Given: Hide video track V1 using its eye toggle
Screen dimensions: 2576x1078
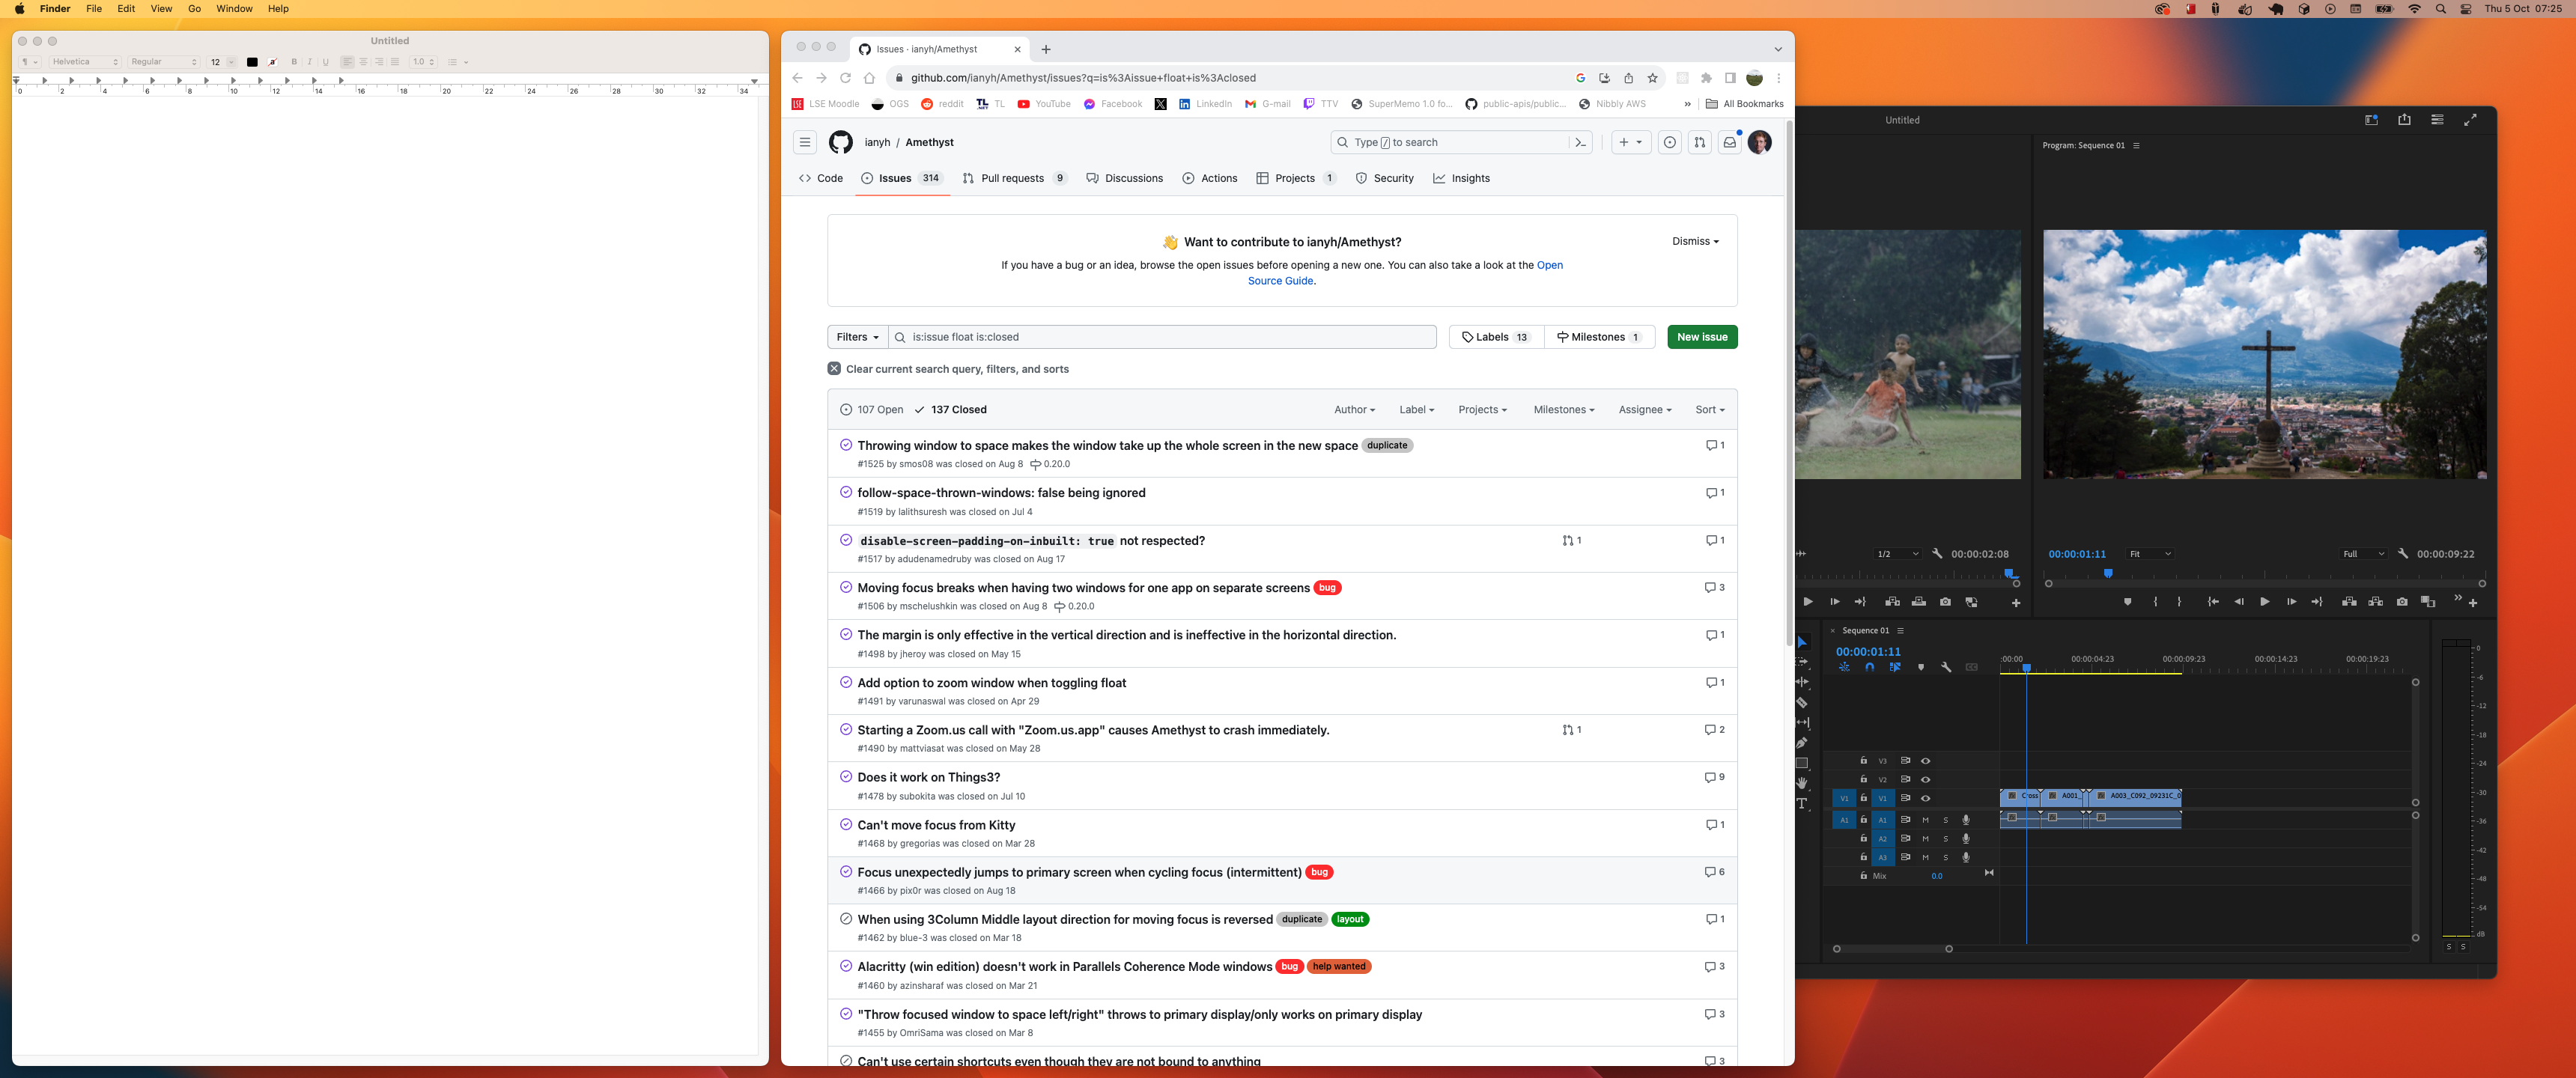Looking at the screenshot, I should [1927, 799].
